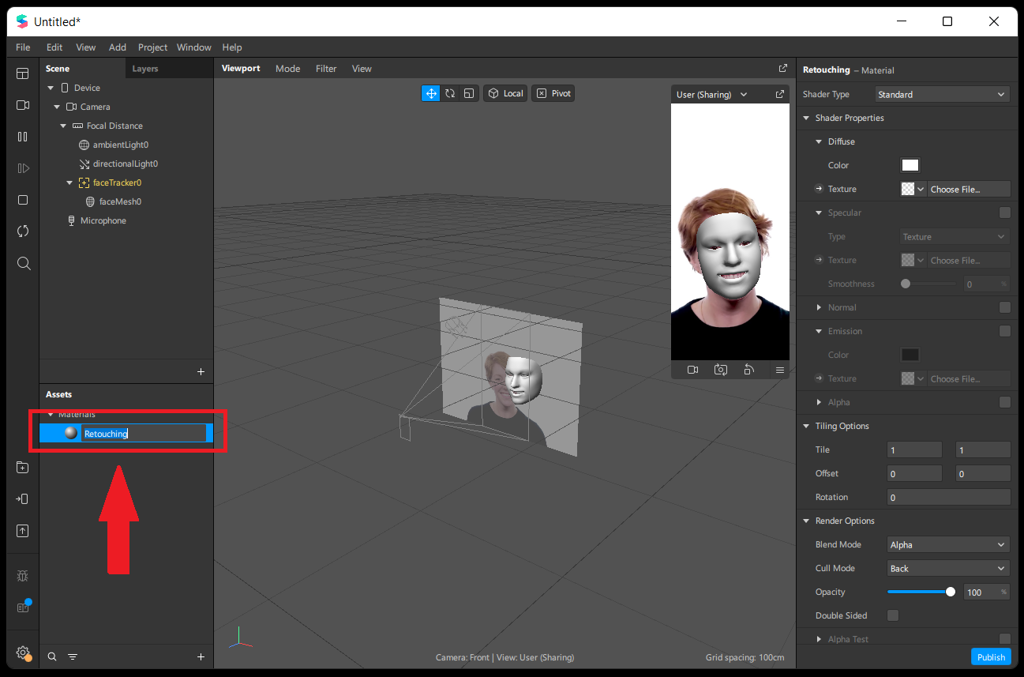Image resolution: width=1024 pixels, height=677 pixels.
Task: Open the Edit menu
Action: pyautogui.click(x=54, y=47)
